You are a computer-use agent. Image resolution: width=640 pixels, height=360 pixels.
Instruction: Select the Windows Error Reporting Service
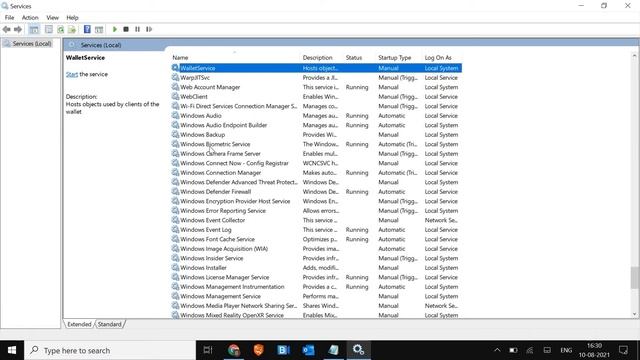pos(316,211)
